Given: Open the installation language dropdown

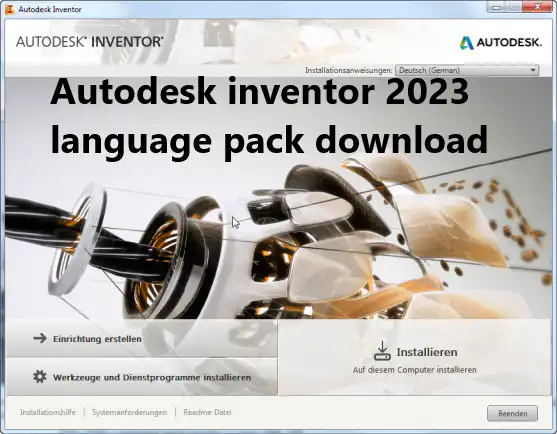Looking at the screenshot, I should click(x=467, y=70).
